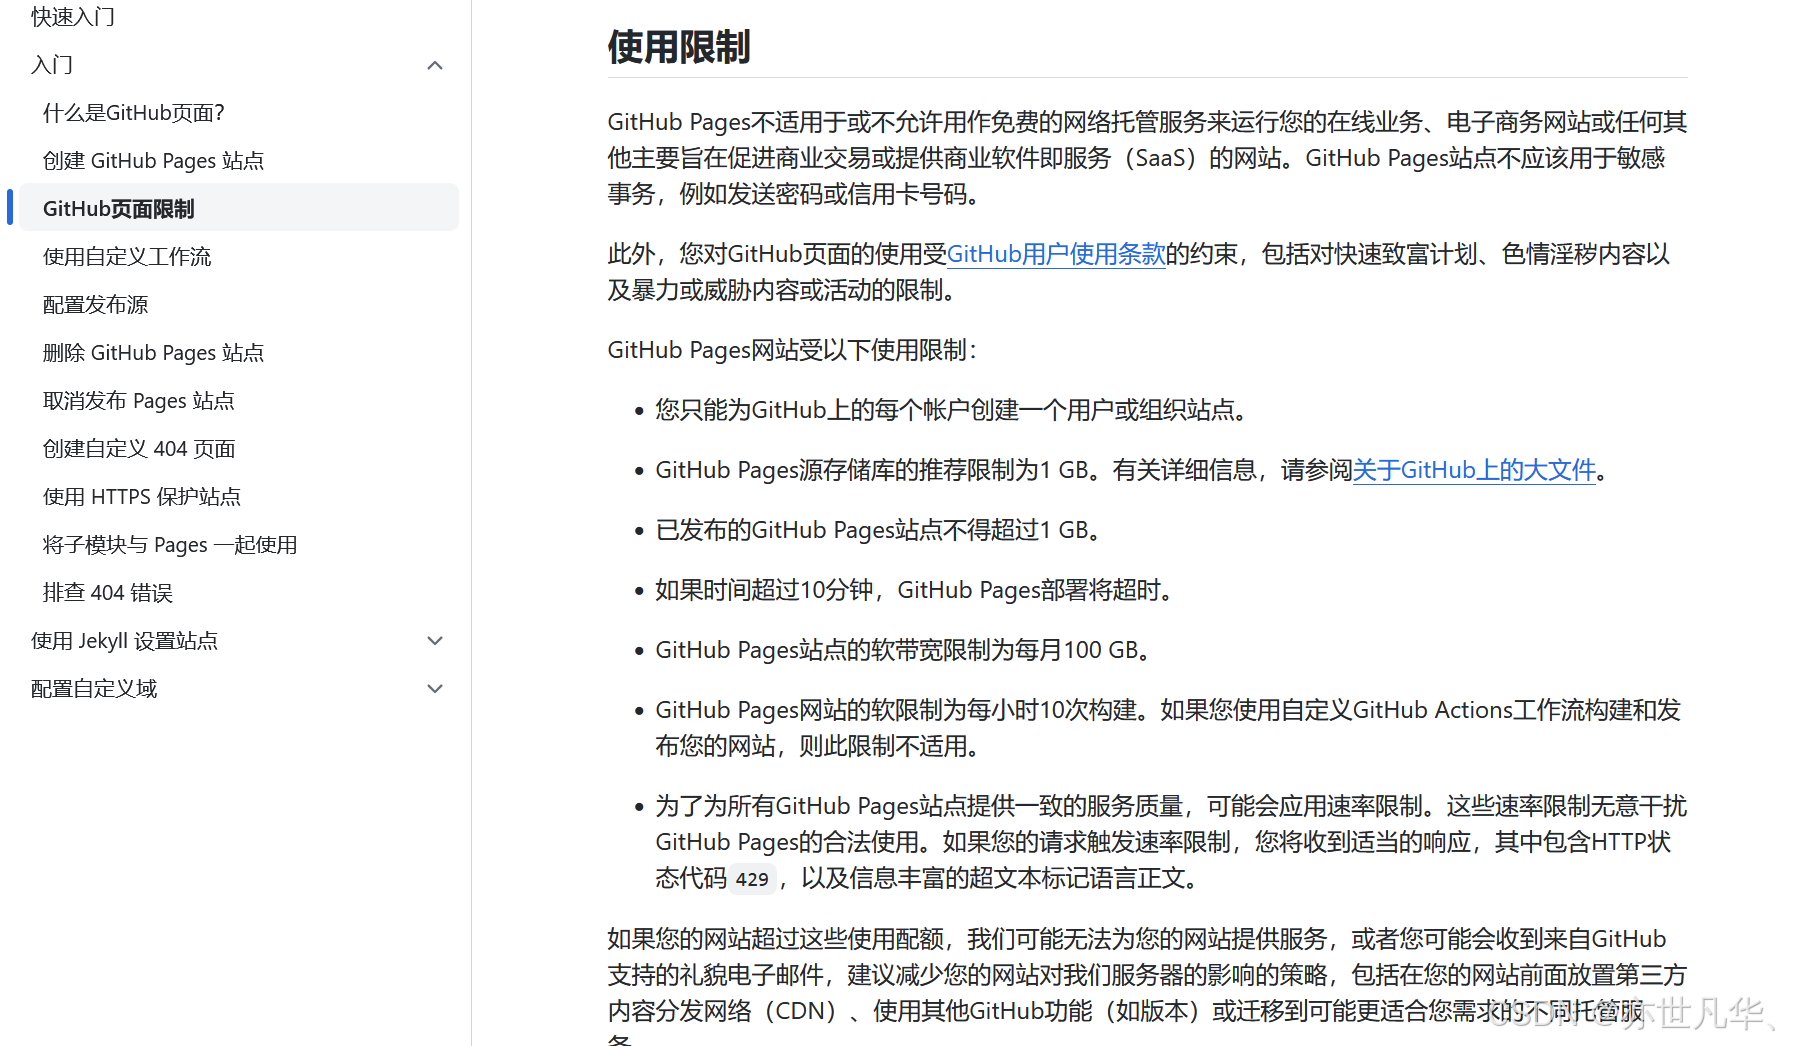Open 使用自定义工作流 sidebar item

[x=127, y=257]
